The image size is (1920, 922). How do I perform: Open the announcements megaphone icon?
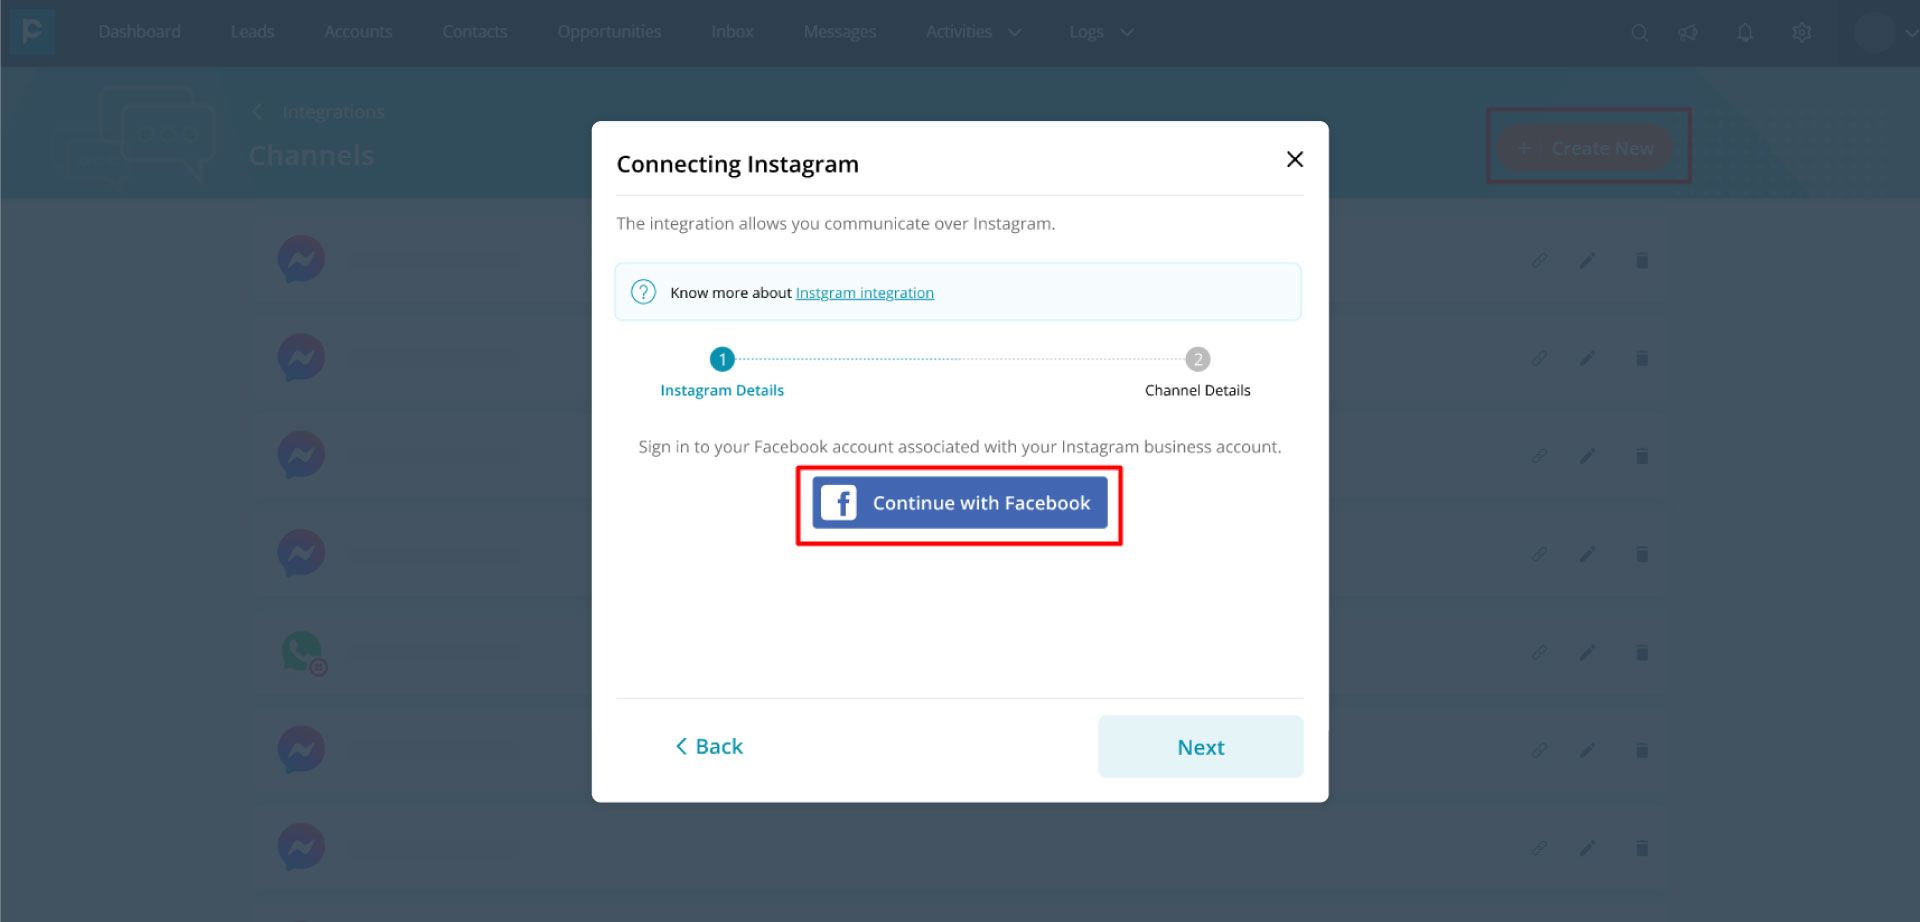(x=1688, y=33)
